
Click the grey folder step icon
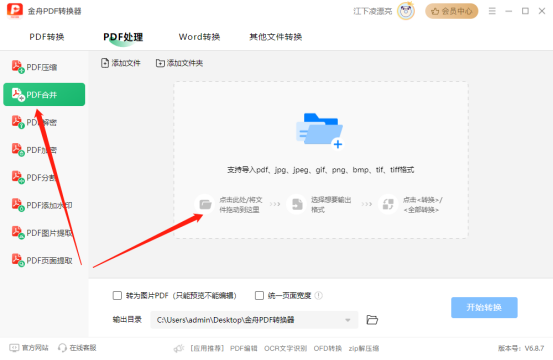point(205,204)
